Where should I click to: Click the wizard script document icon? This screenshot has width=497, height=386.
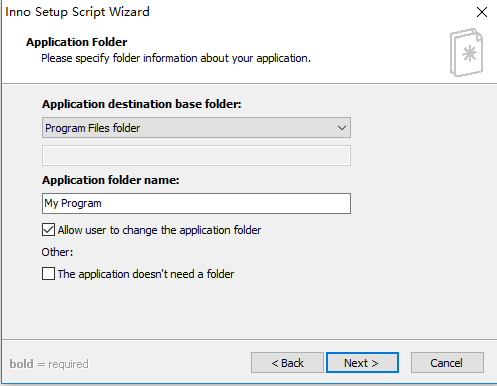[x=467, y=52]
